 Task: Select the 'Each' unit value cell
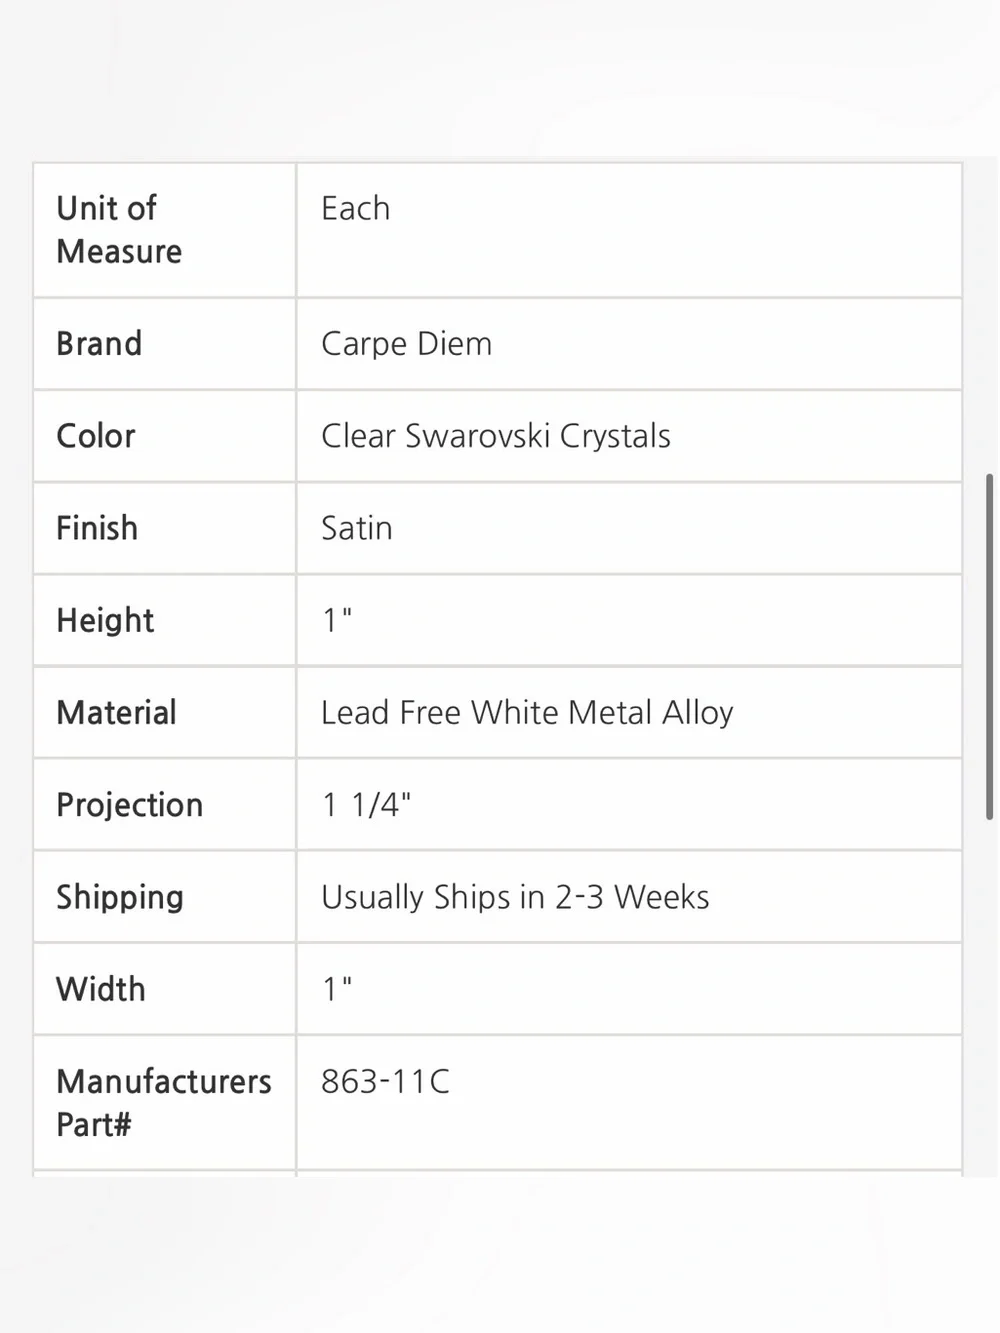(629, 230)
